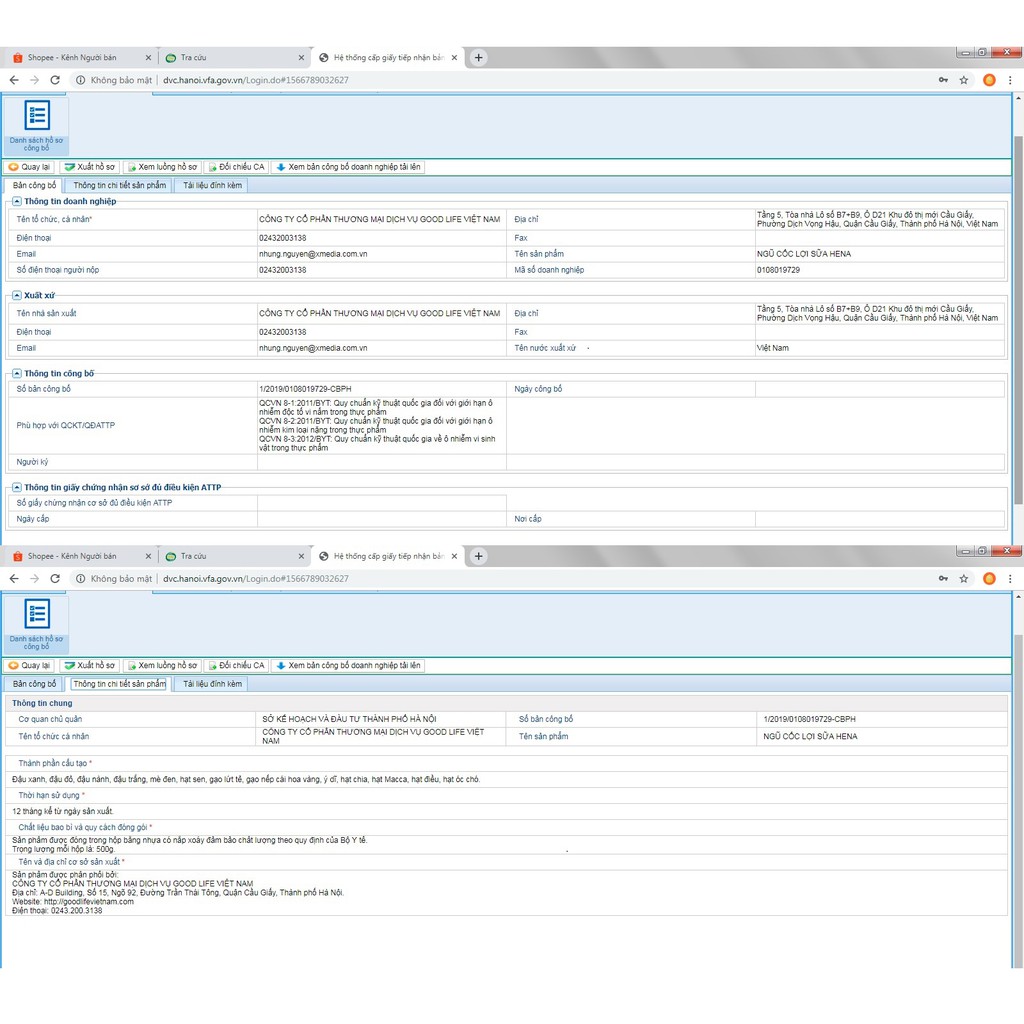Click Đối chiếu CA in the lower toolbar

pyautogui.click(x=236, y=666)
